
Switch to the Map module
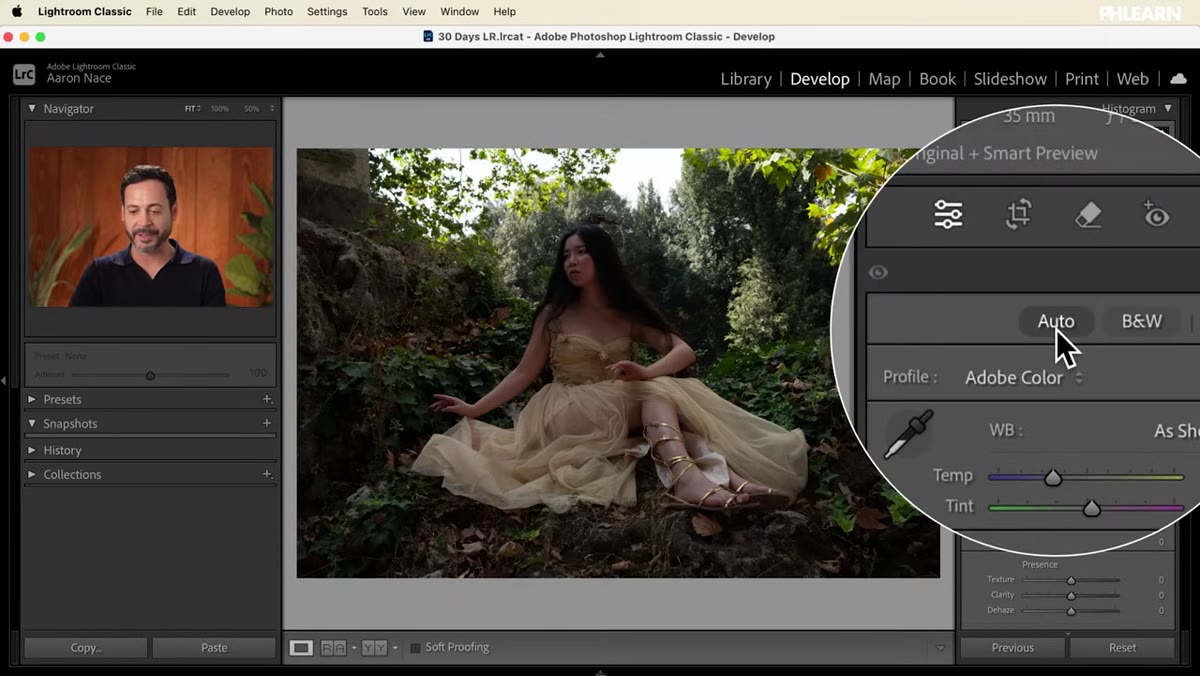point(884,79)
